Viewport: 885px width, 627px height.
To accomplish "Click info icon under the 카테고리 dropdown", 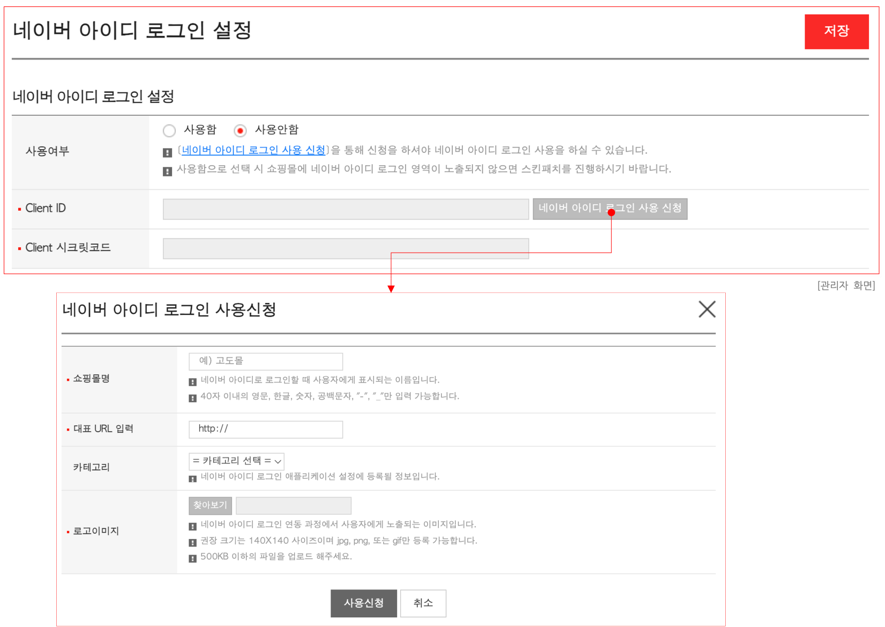I will coord(193,478).
